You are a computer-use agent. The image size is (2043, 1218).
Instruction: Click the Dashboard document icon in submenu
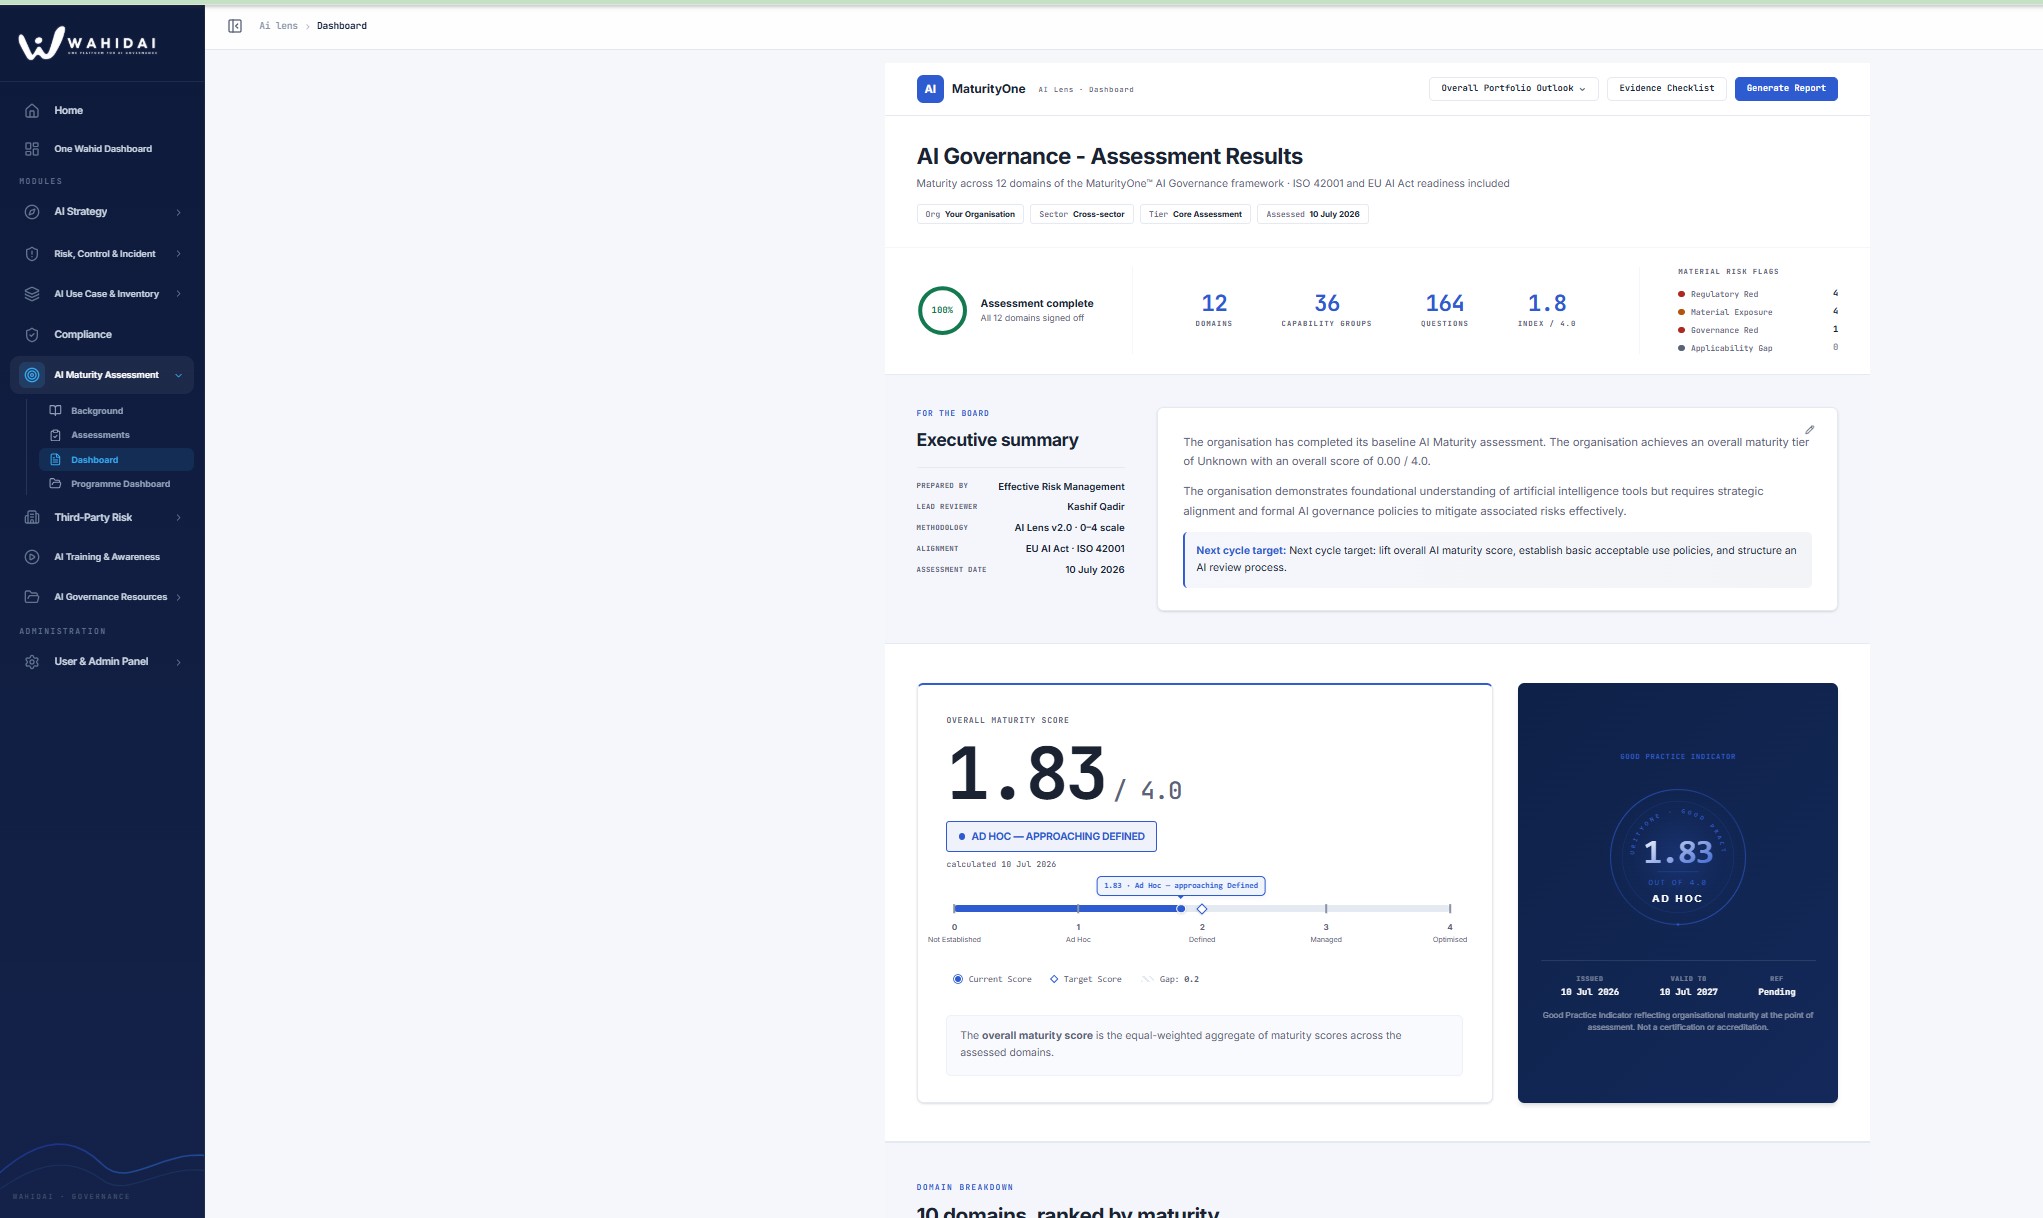55,460
